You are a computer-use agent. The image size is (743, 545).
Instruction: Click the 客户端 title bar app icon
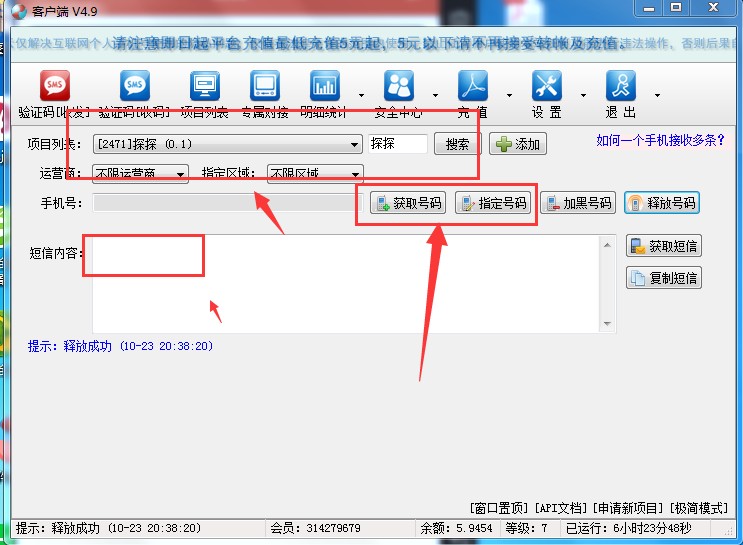click(19, 11)
